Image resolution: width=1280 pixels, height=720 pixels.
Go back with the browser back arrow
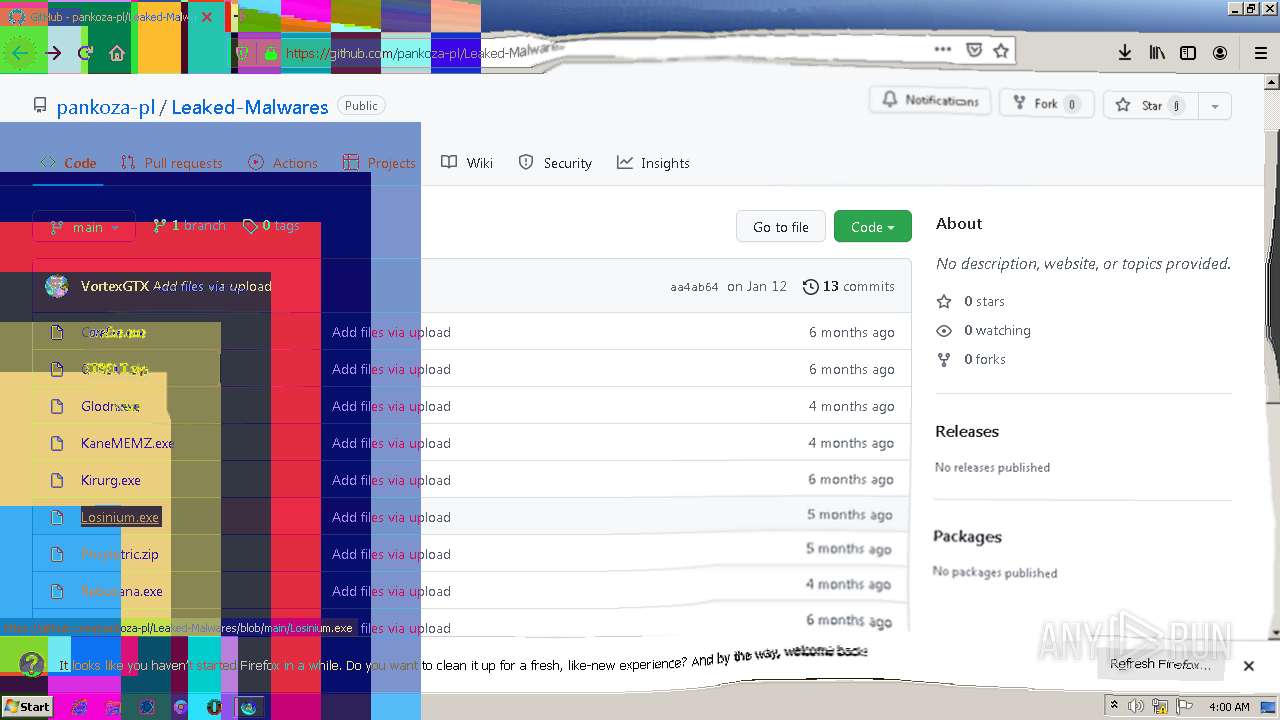pos(20,53)
